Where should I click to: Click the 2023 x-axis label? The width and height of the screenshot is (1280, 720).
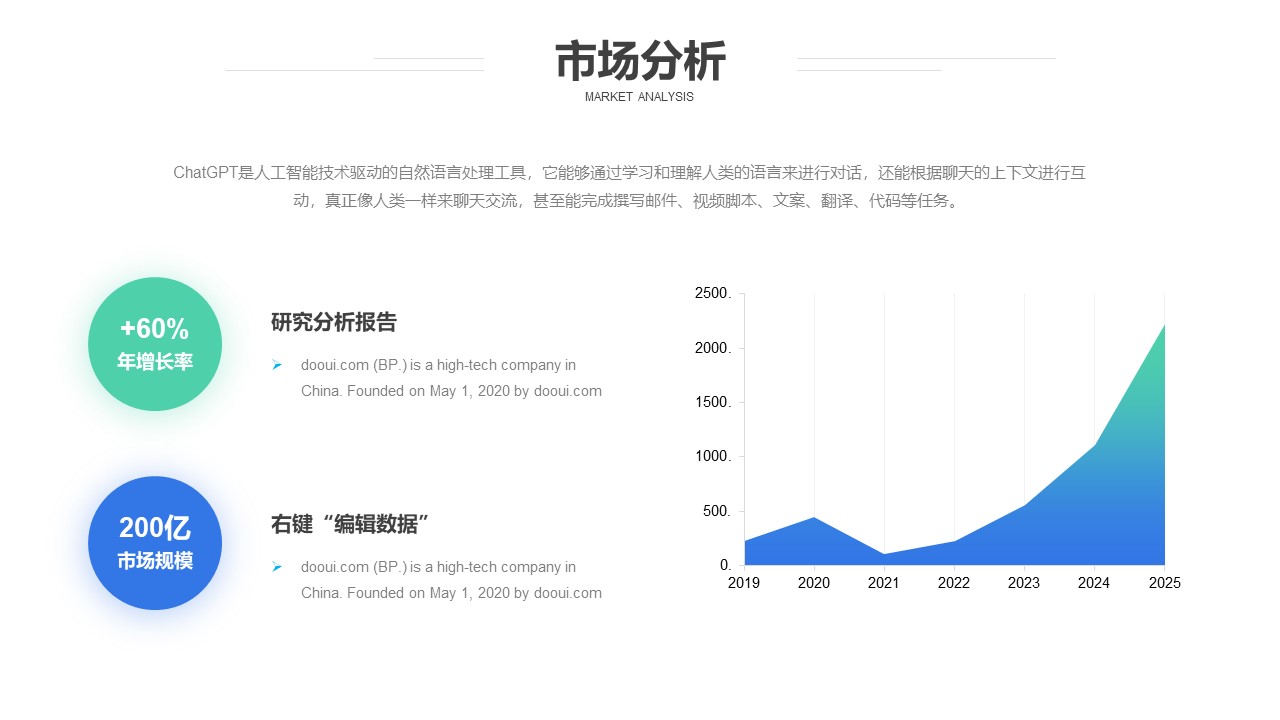(1024, 583)
